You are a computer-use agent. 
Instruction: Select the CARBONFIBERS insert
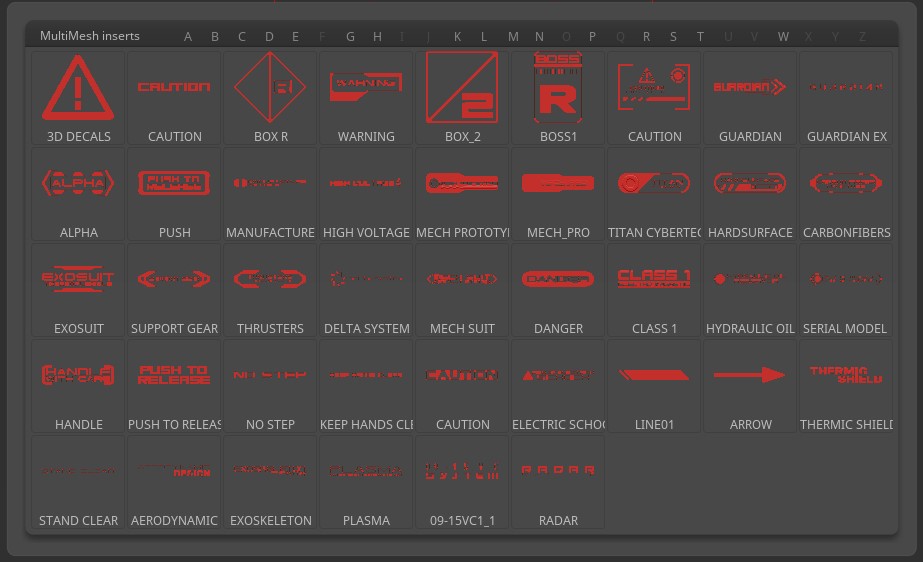tap(846, 194)
